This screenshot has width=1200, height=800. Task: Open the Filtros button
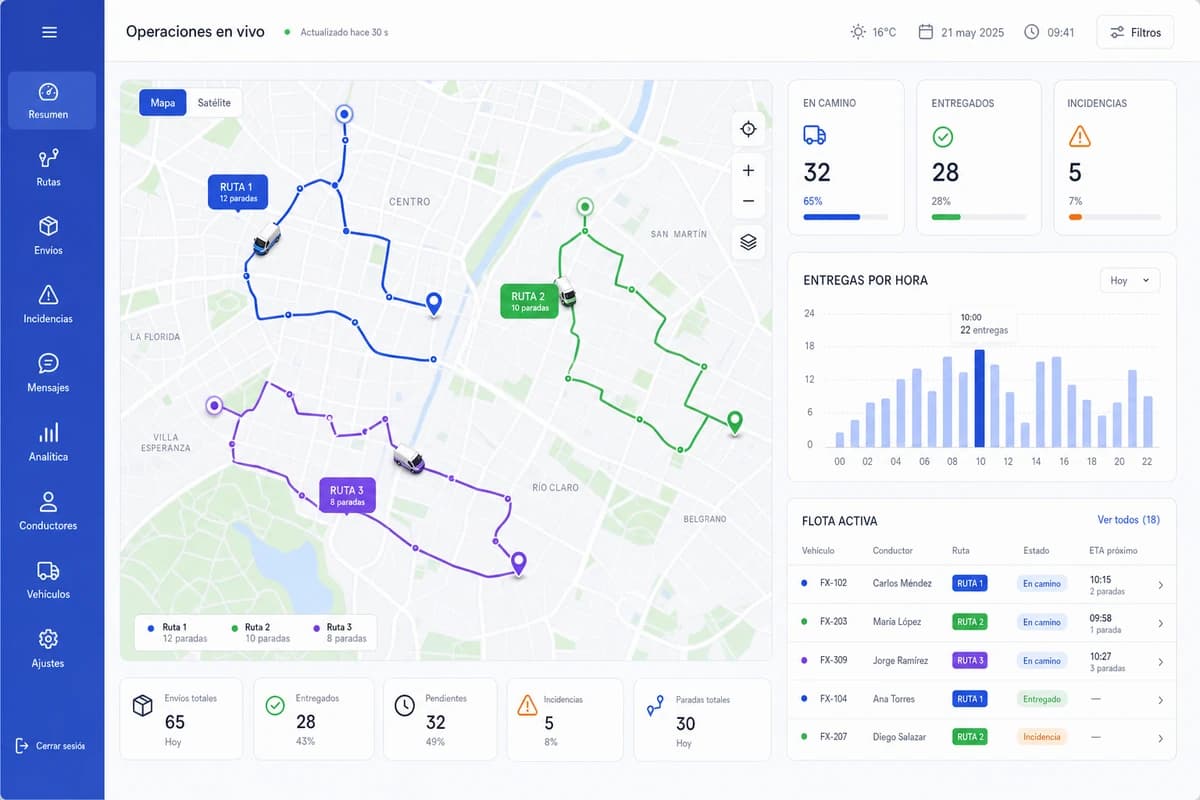point(1135,32)
